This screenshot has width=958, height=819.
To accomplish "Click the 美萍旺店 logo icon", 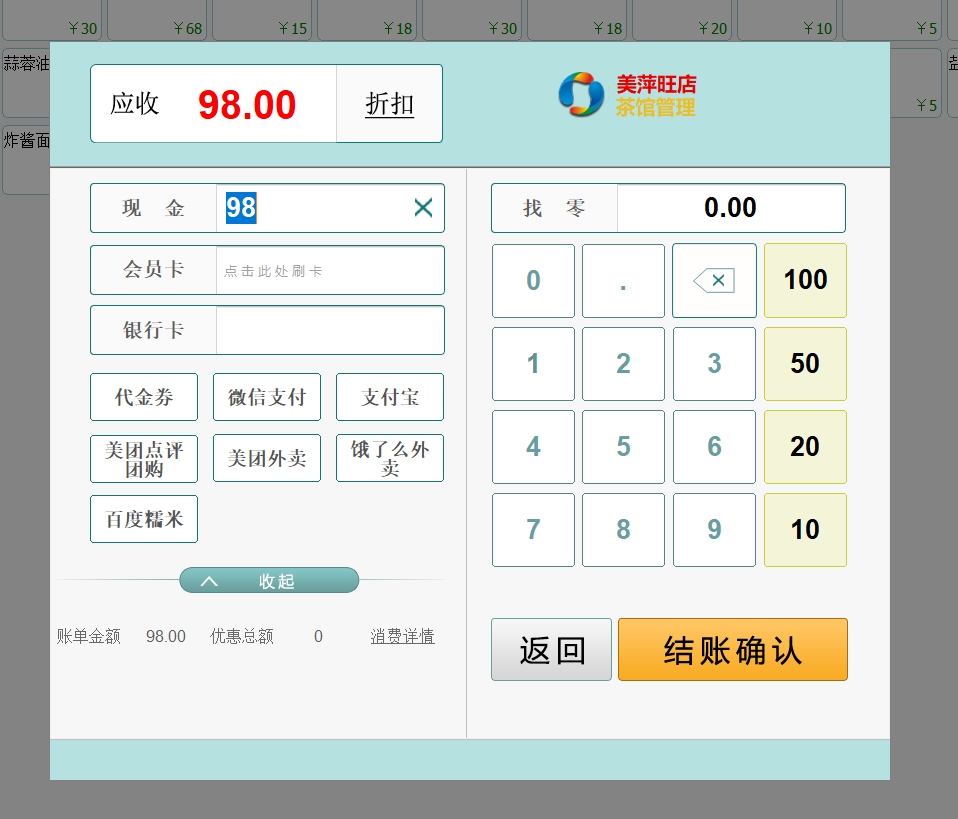I will [x=580, y=95].
